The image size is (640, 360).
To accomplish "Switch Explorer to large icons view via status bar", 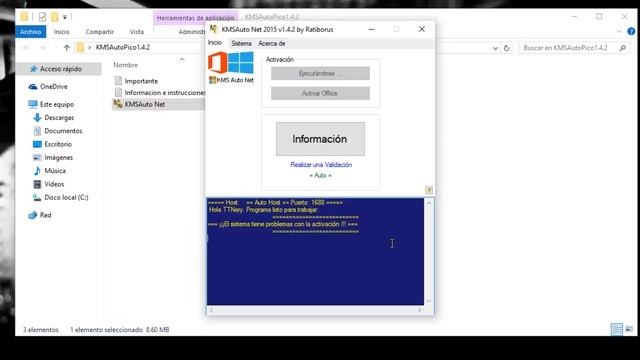I will (629, 329).
